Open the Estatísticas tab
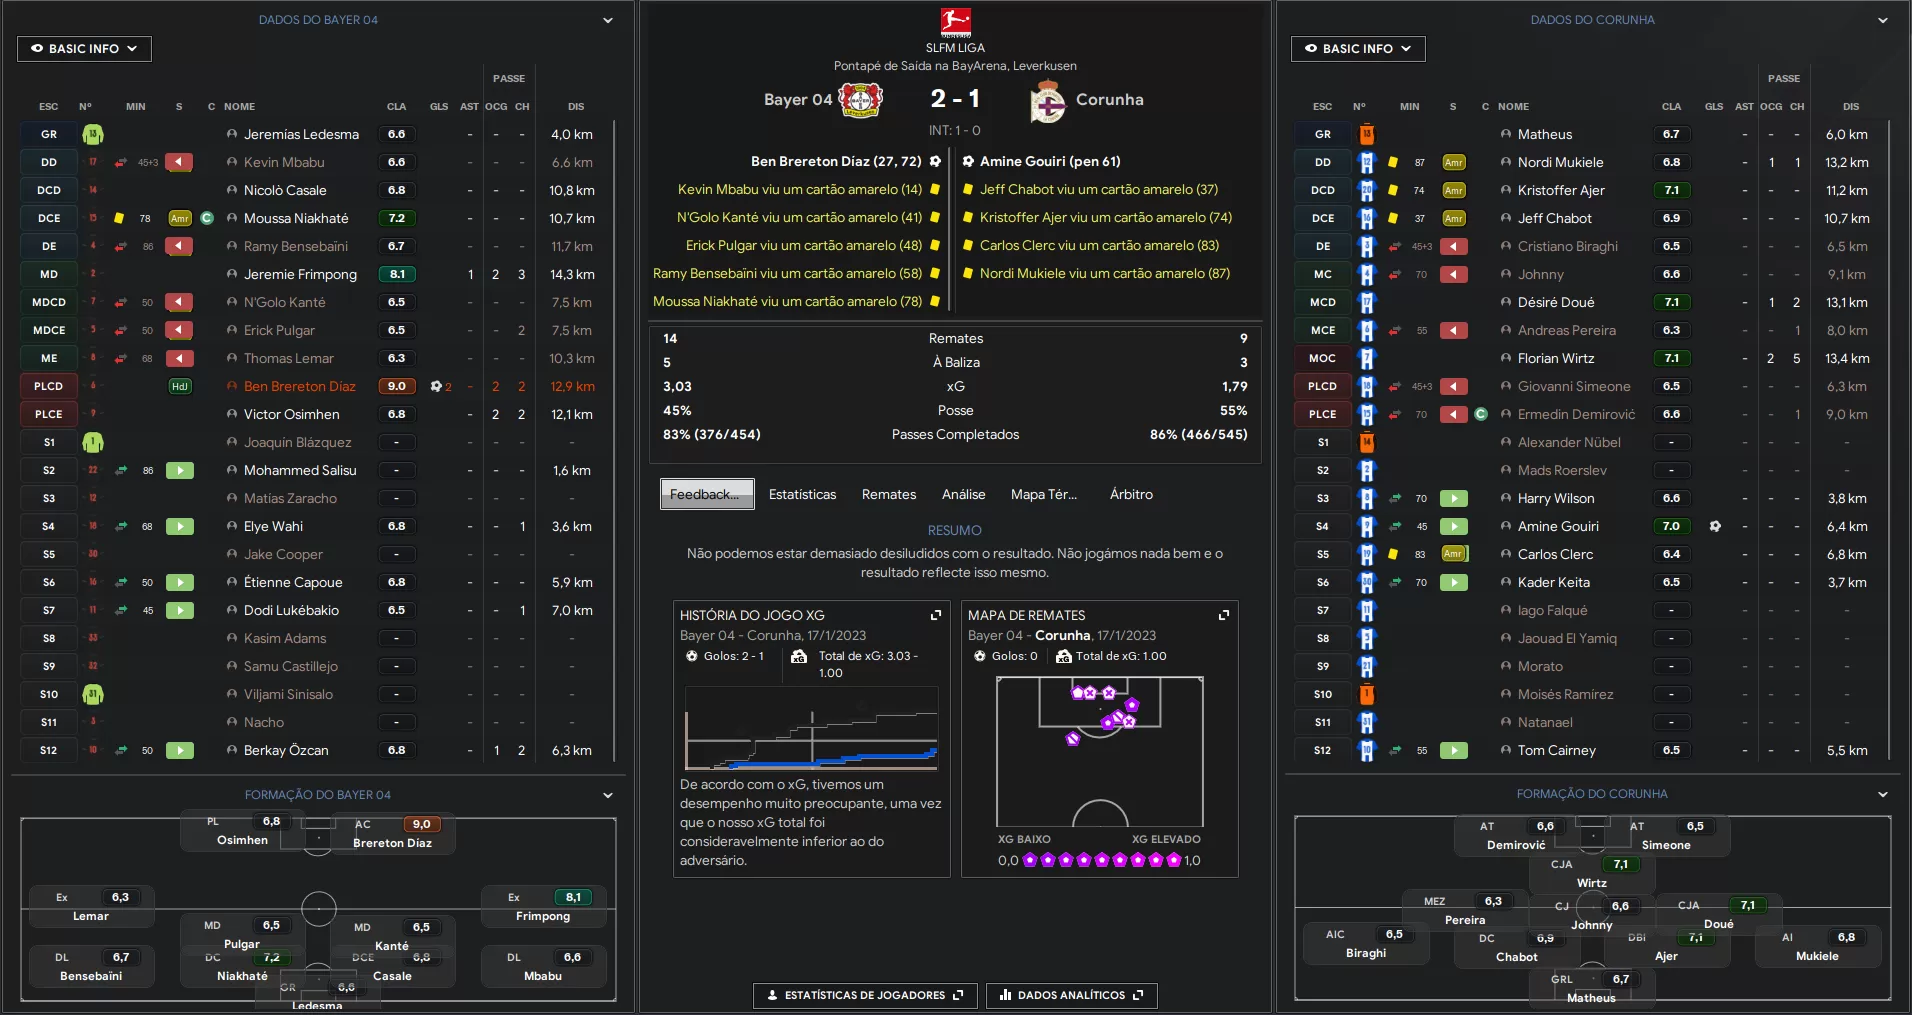 [x=802, y=494]
